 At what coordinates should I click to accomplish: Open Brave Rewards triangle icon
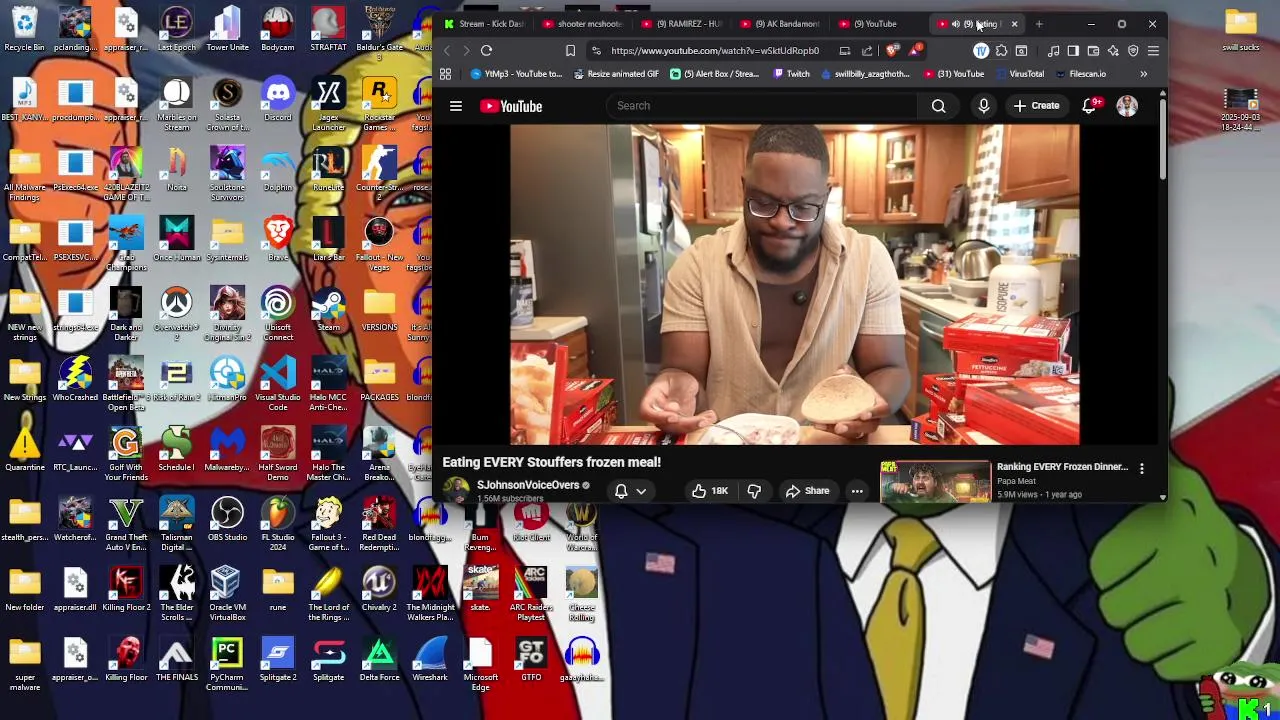pos(916,50)
